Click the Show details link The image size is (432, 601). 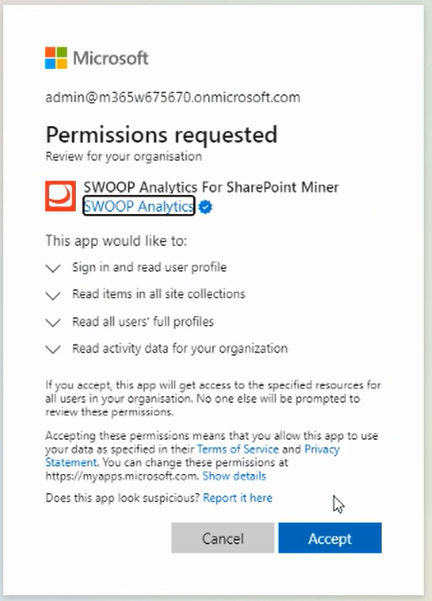(x=234, y=476)
